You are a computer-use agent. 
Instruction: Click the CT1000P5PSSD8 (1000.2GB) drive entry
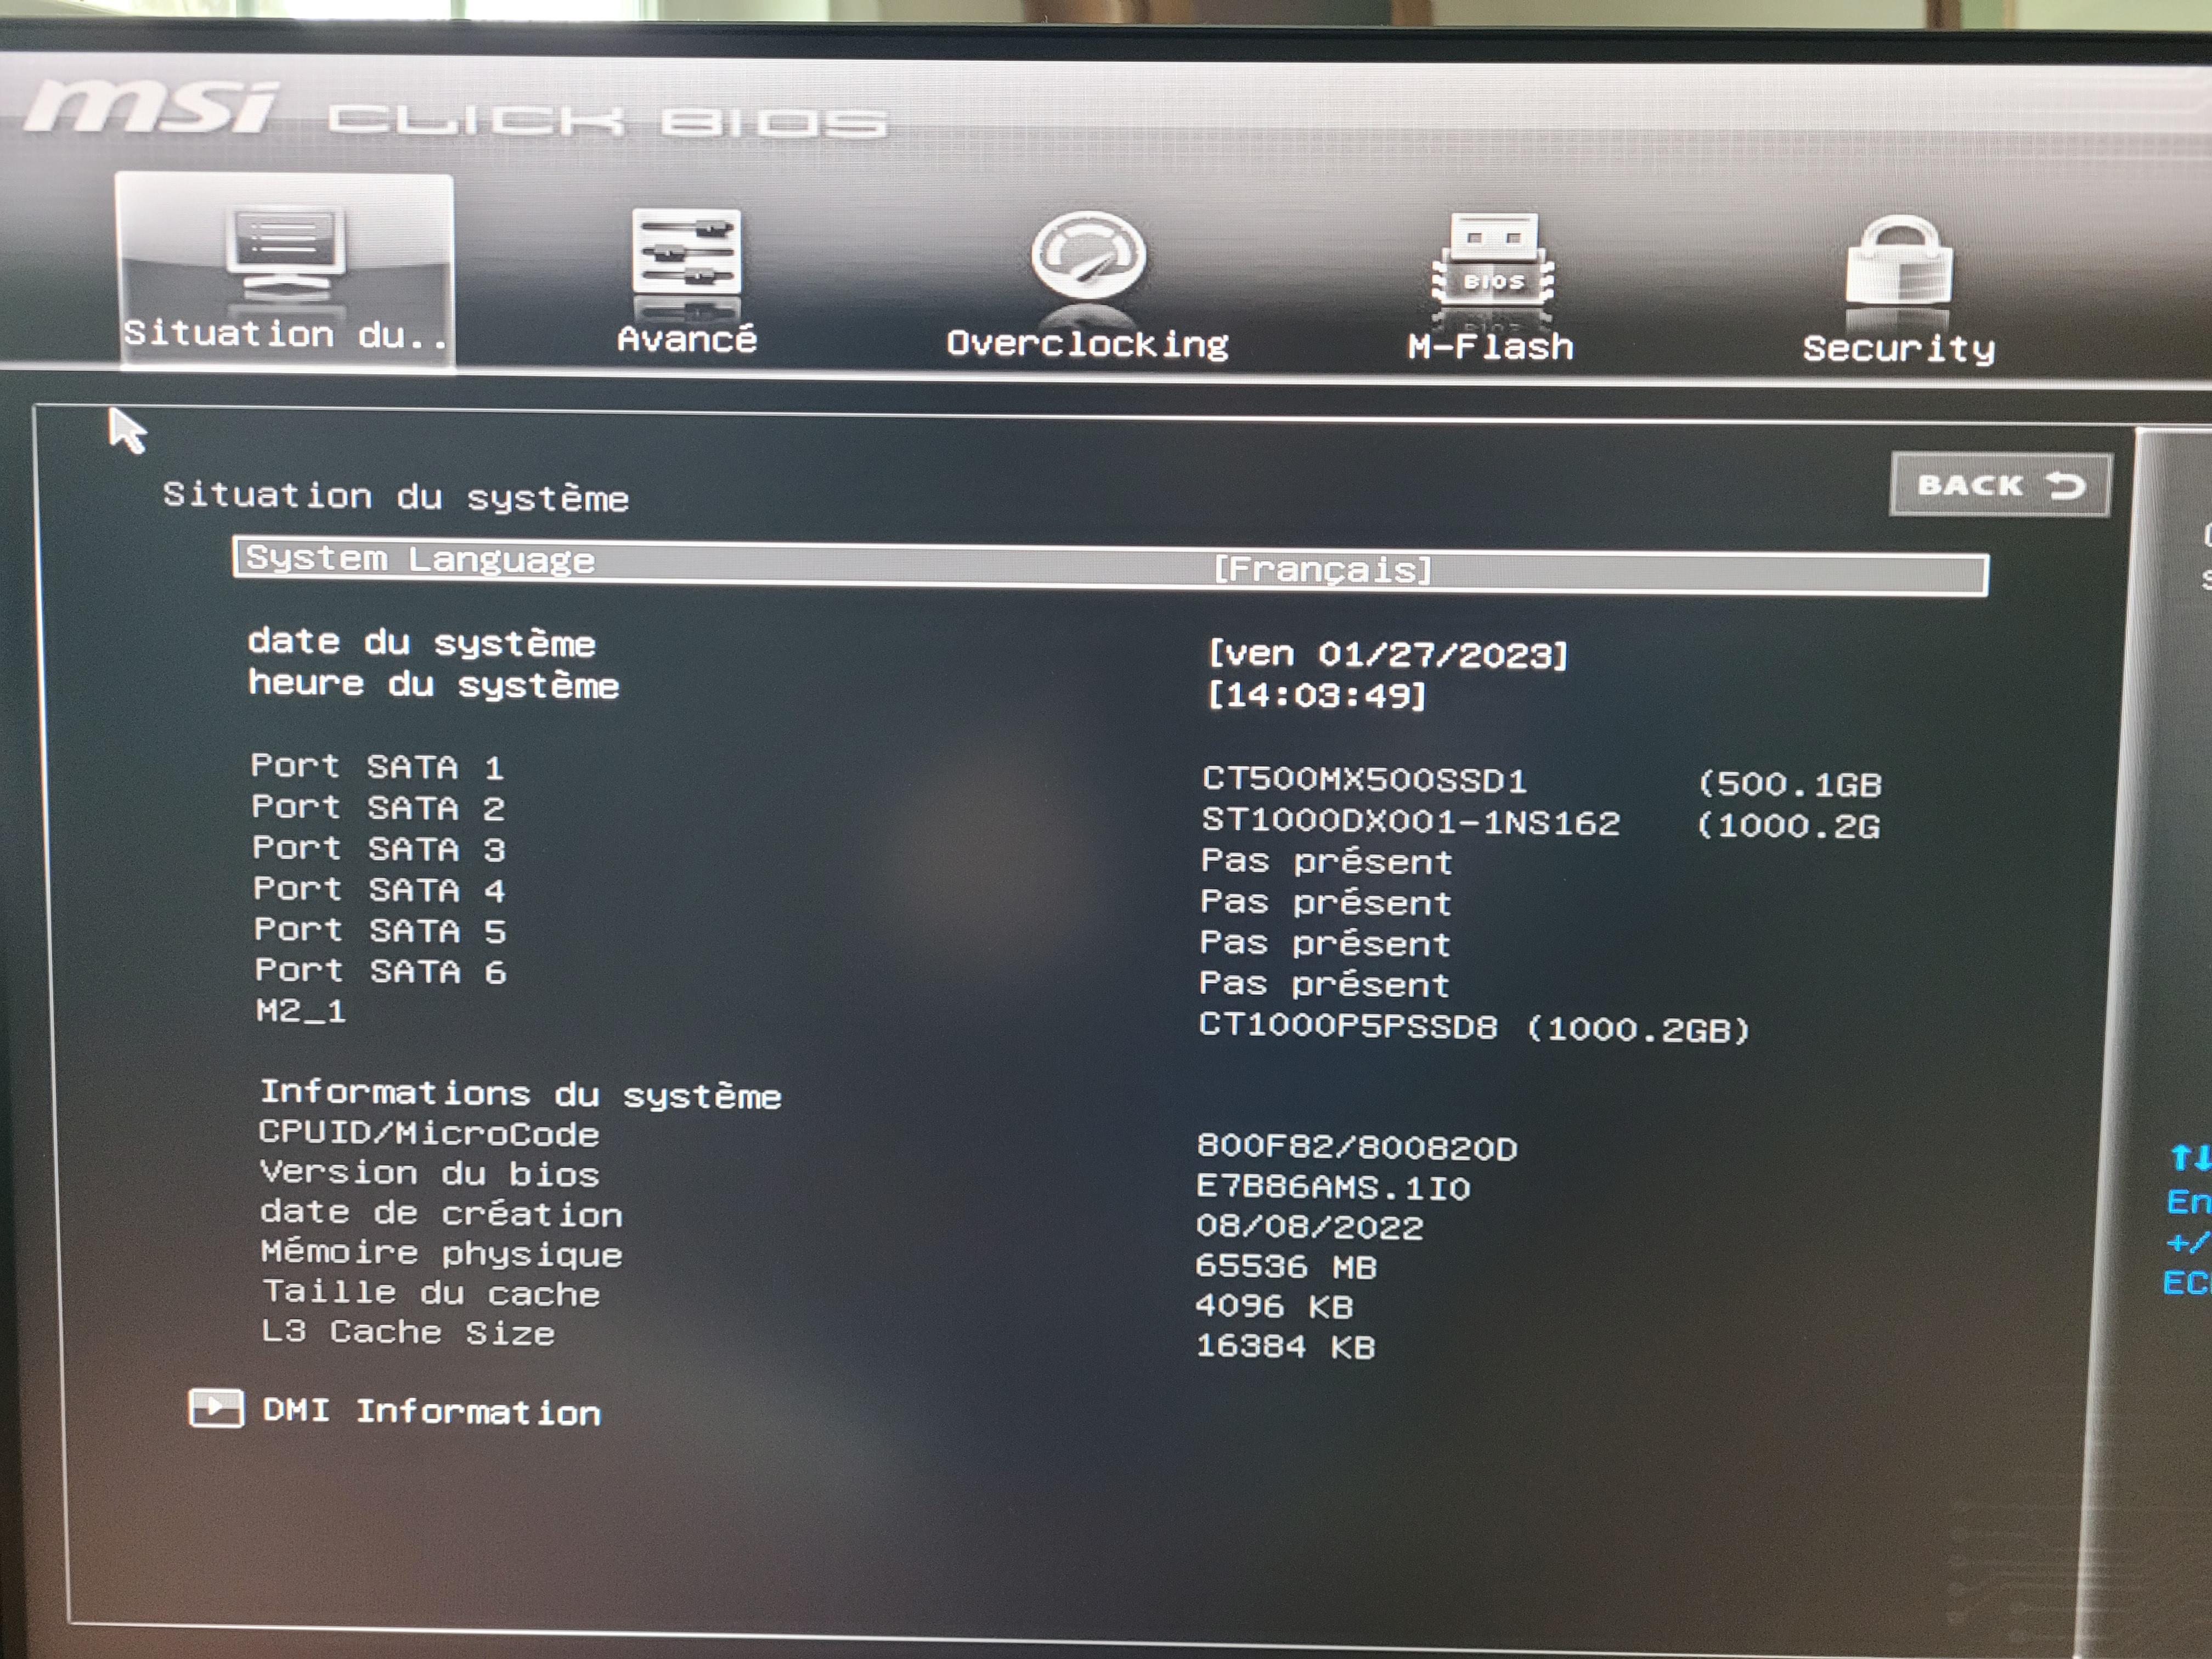coord(1474,1028)
